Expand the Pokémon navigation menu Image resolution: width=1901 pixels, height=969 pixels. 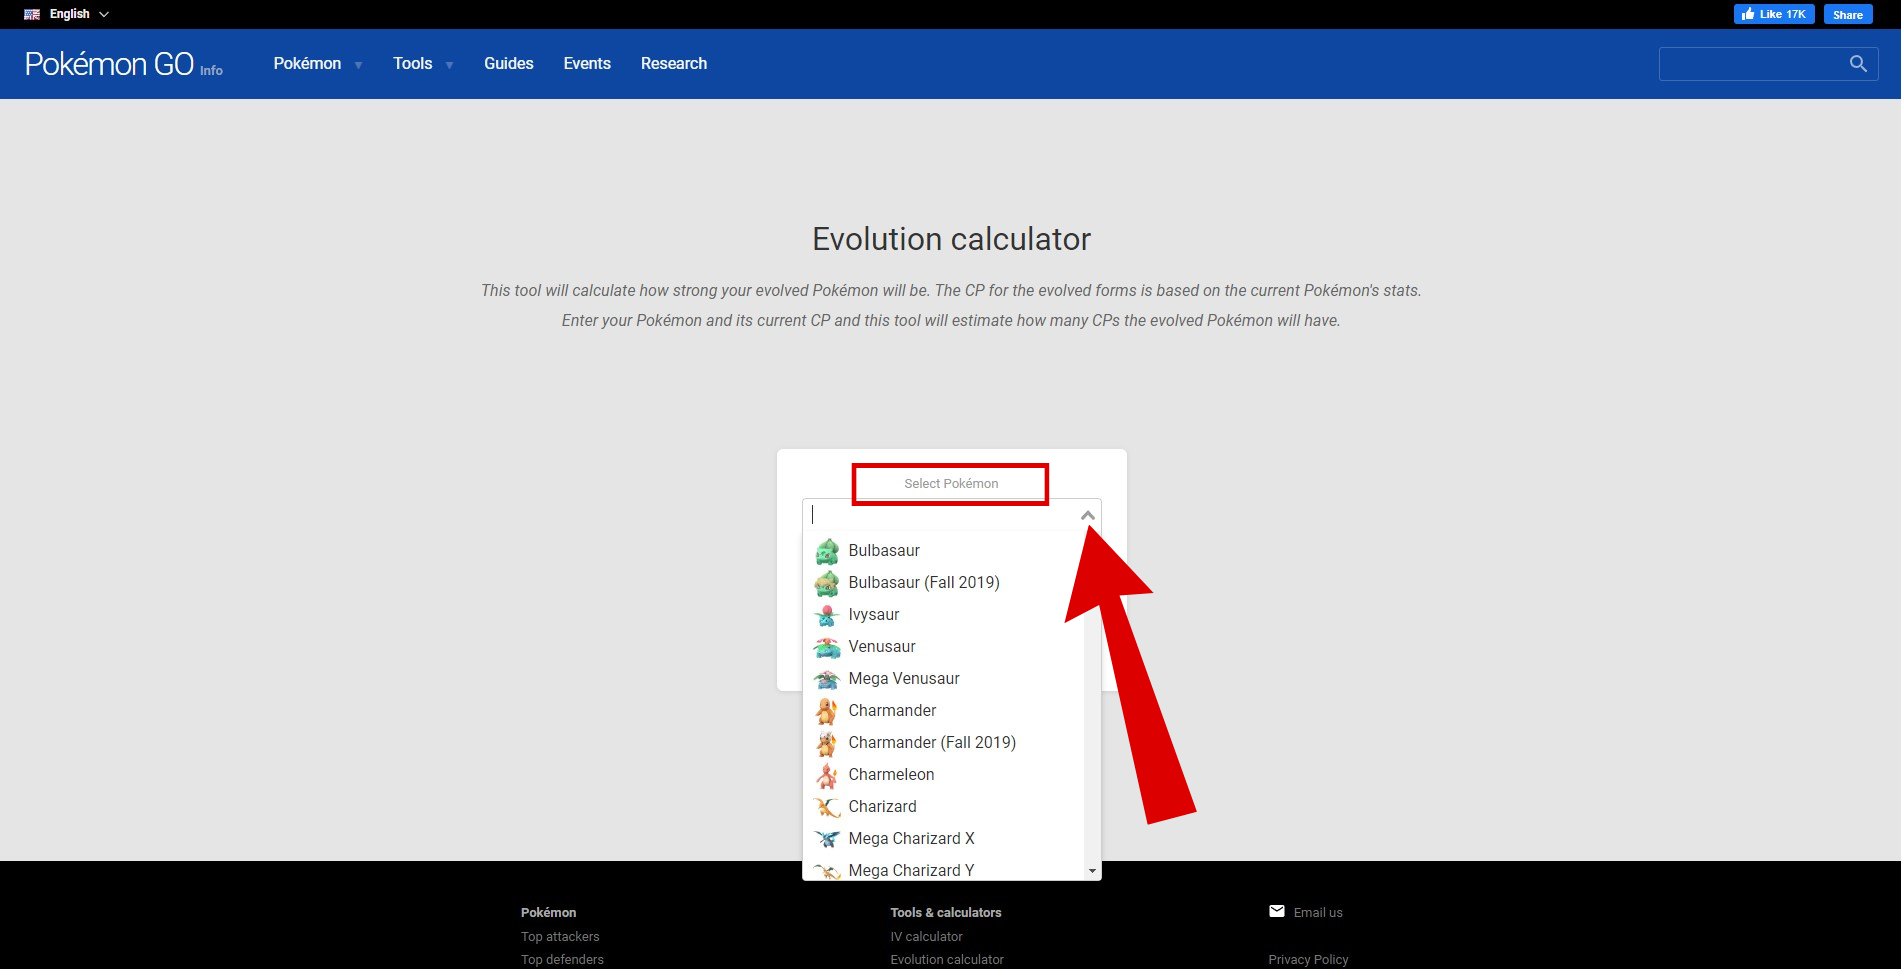318,64
